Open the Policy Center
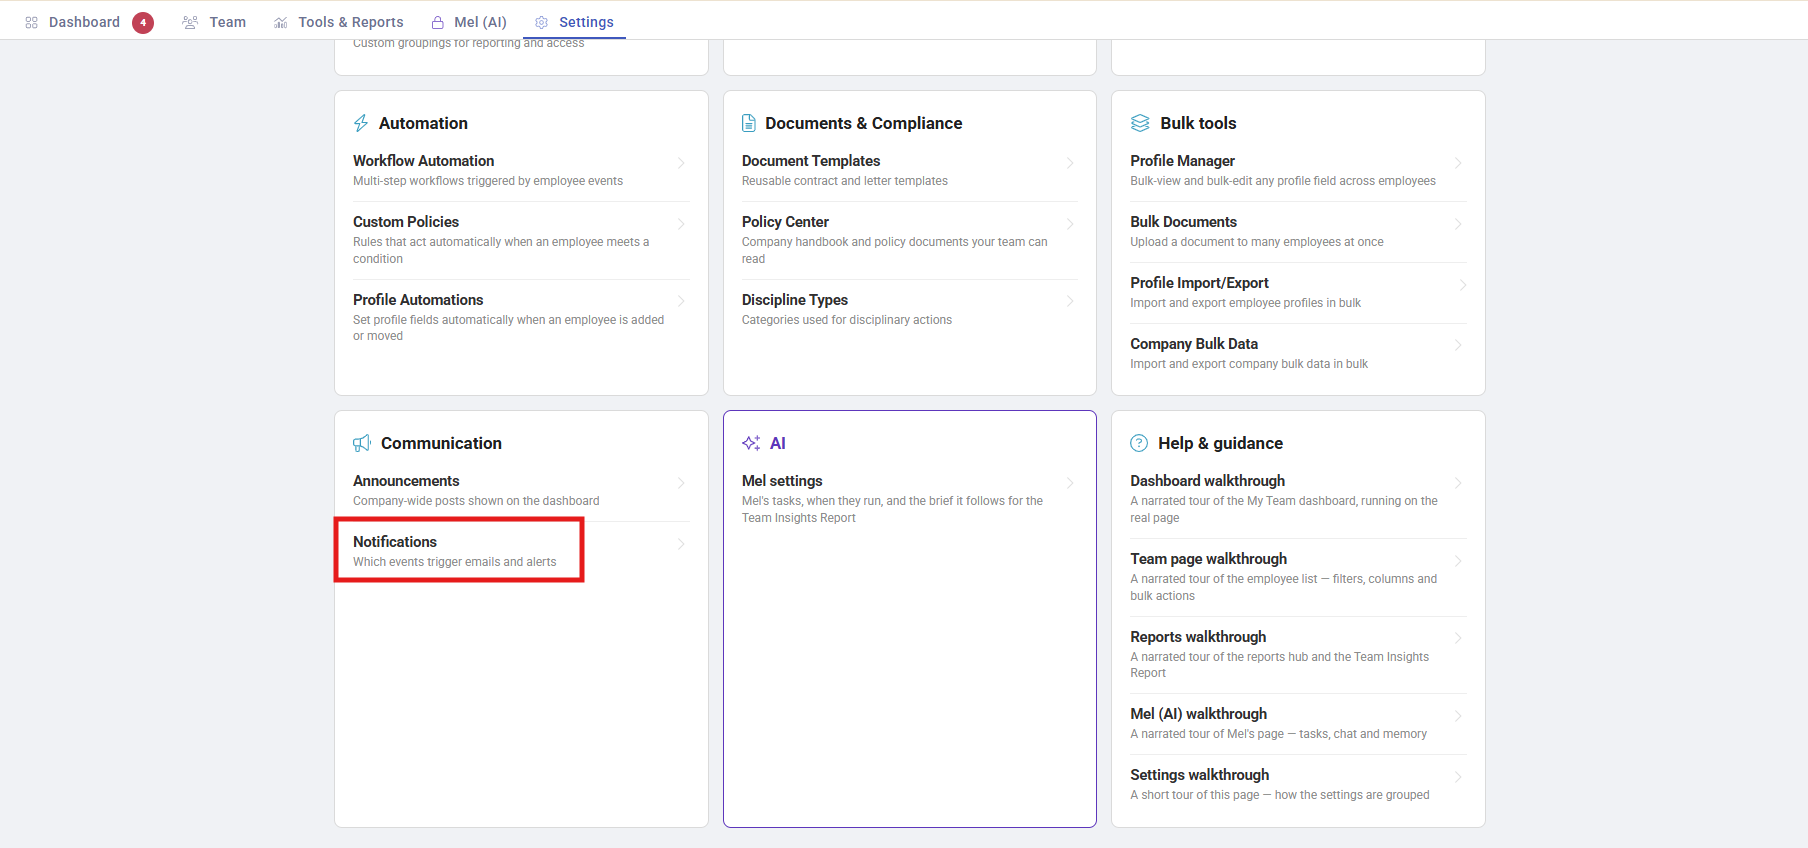Screen dimensions: 1808x848 [909, 240]
